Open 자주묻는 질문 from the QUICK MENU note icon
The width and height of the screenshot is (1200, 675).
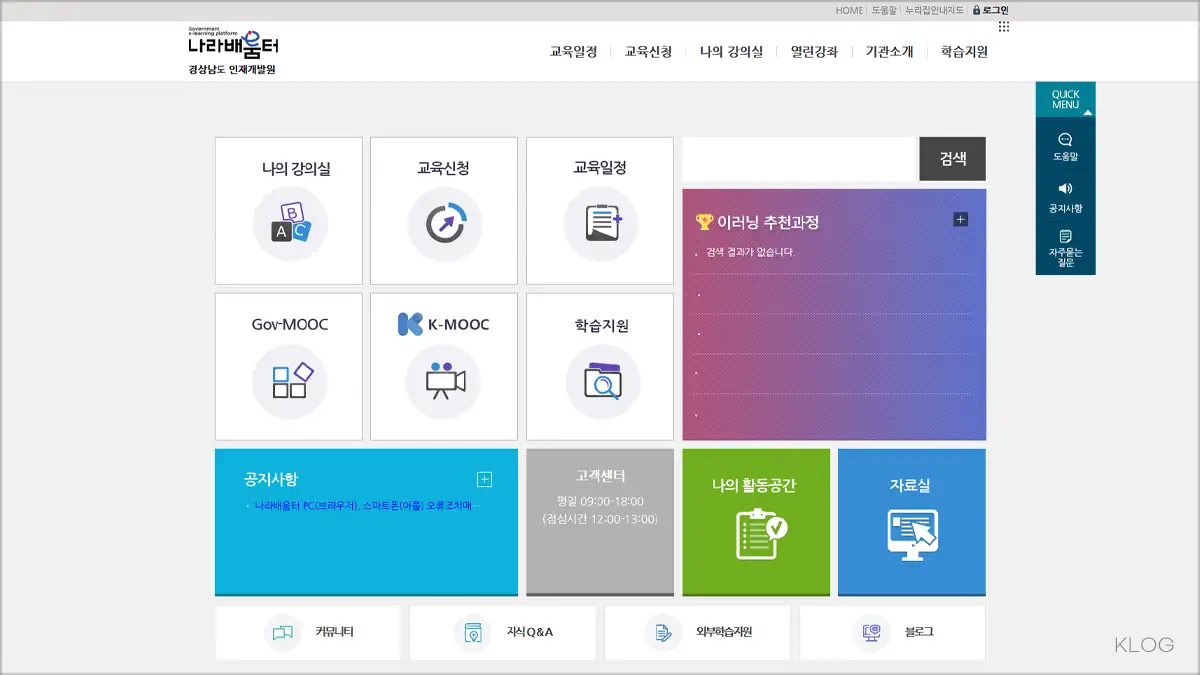(1065, 241)
